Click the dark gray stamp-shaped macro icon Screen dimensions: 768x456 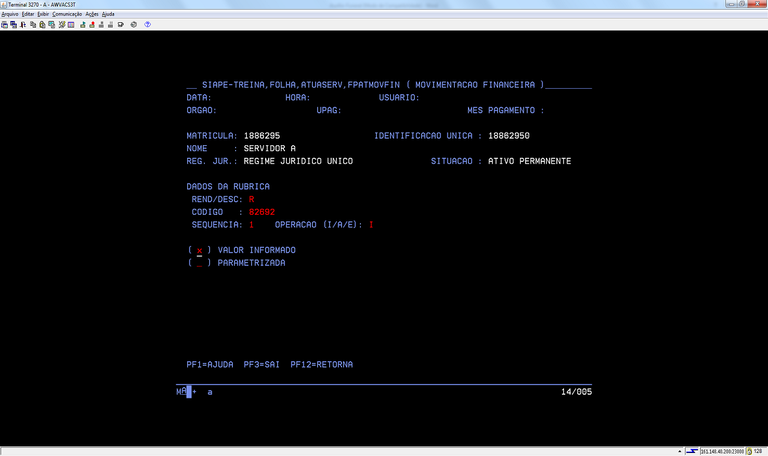pos(101,24)
